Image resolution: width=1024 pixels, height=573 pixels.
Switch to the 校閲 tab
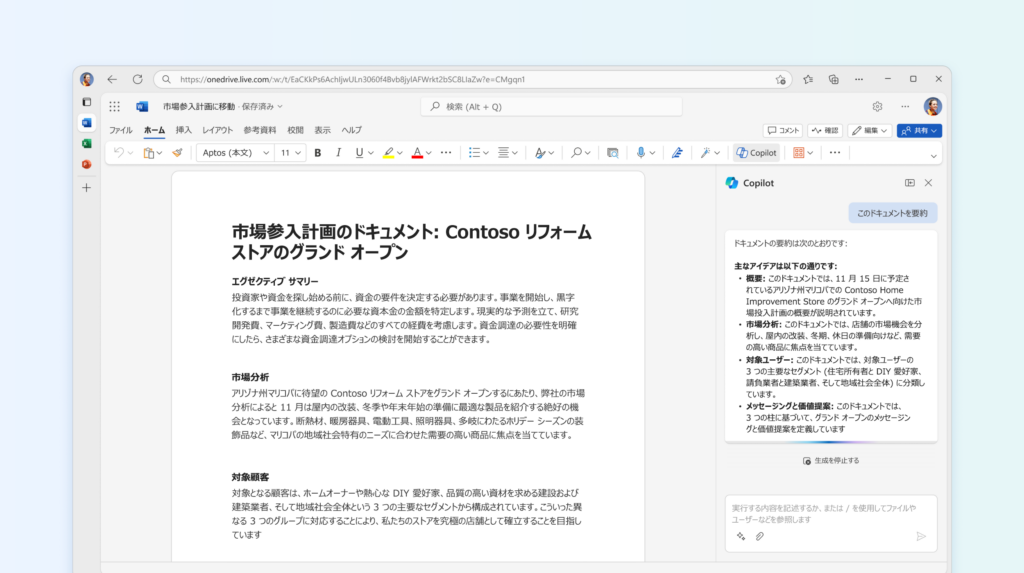295,131
